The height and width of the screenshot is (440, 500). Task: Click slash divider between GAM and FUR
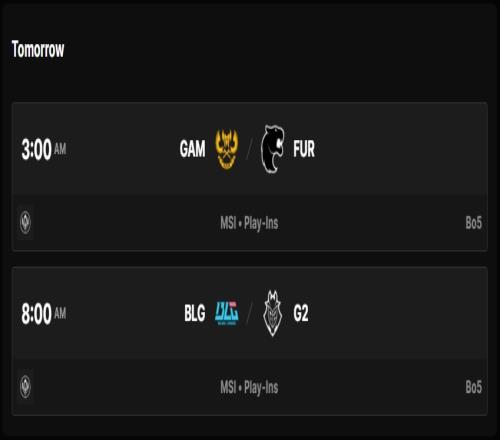coord(249,149)
